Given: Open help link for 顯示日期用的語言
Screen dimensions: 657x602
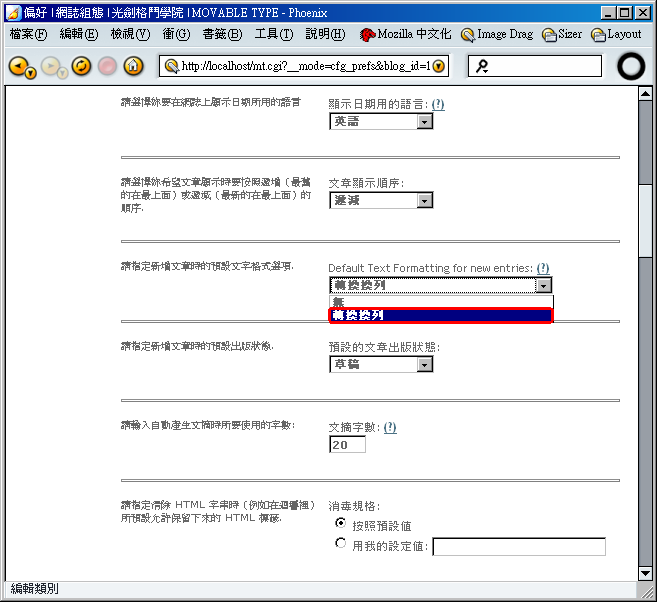Looking at the screenshot, I should tap(438, 104).
